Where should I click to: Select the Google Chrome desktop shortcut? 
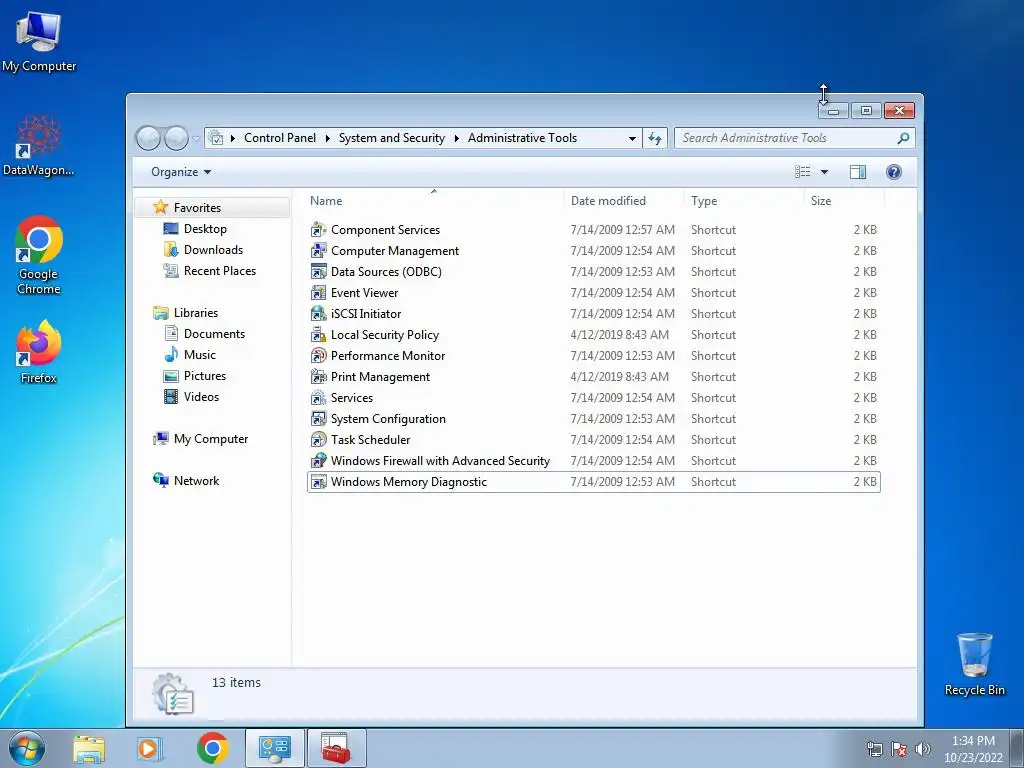tap(39, 255)
